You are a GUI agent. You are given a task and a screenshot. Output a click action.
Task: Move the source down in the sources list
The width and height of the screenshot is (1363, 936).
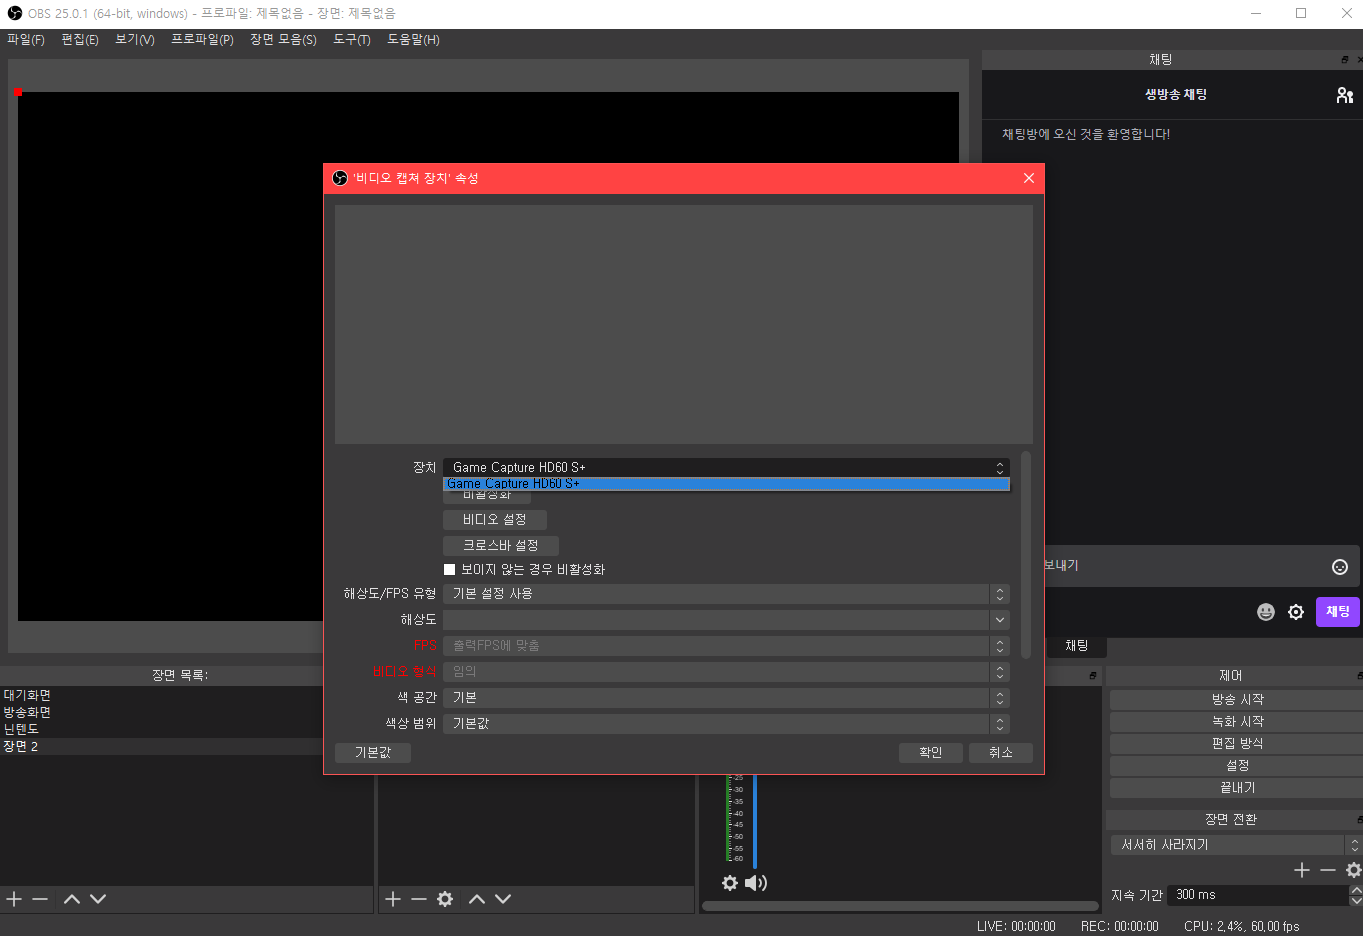tap(503, 899)
